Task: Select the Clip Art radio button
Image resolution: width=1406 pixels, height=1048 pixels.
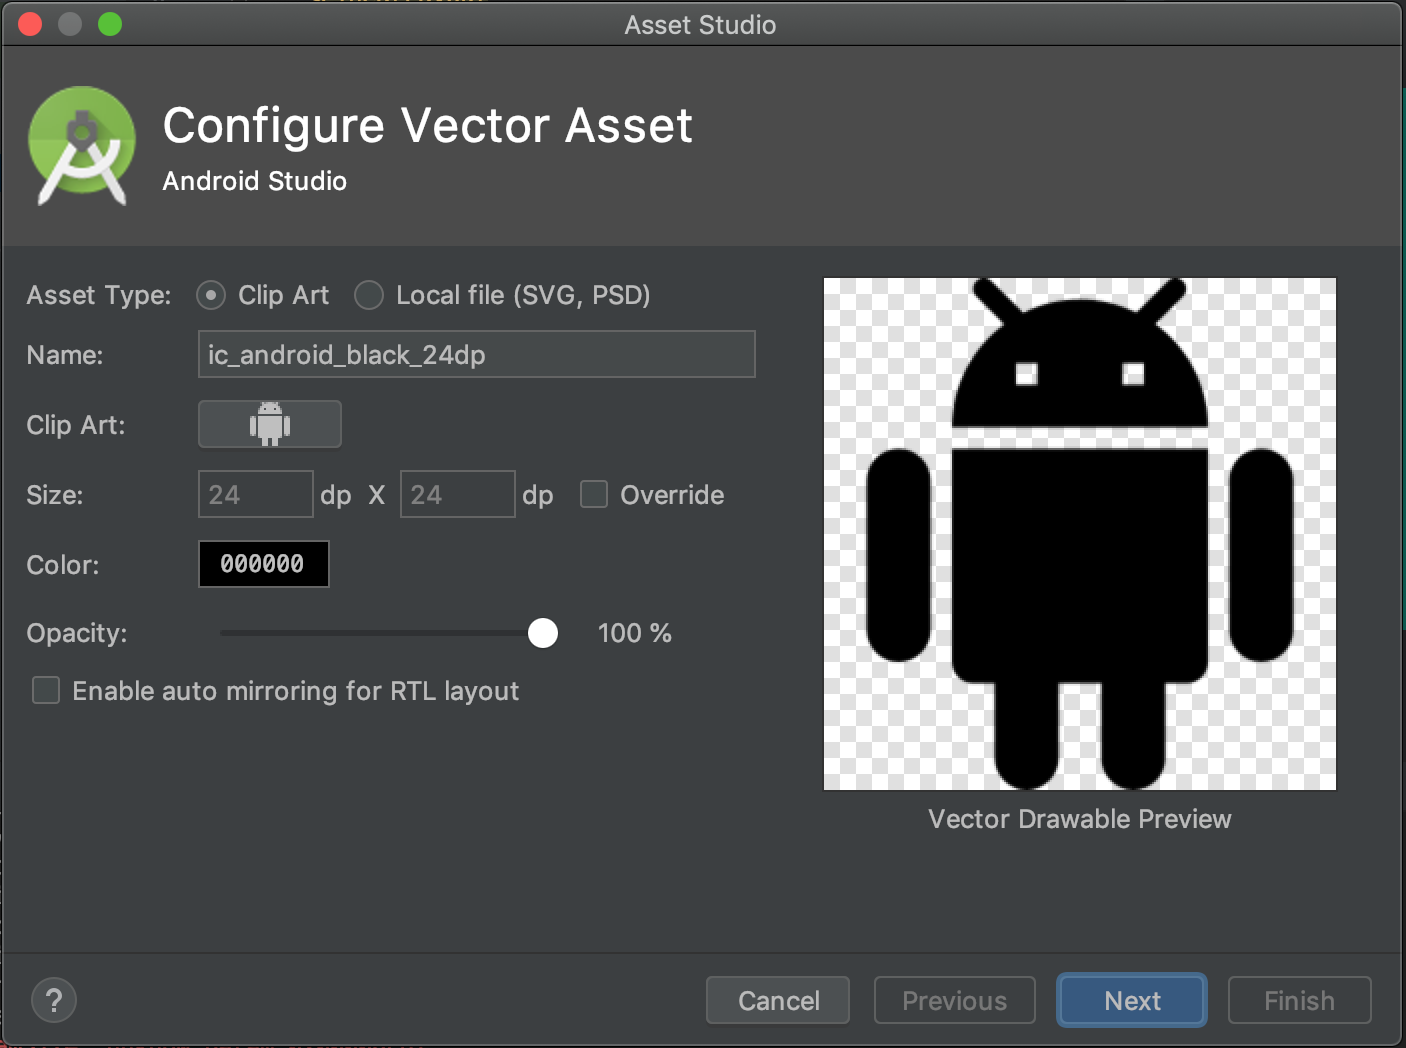Action: pos(211,295)
